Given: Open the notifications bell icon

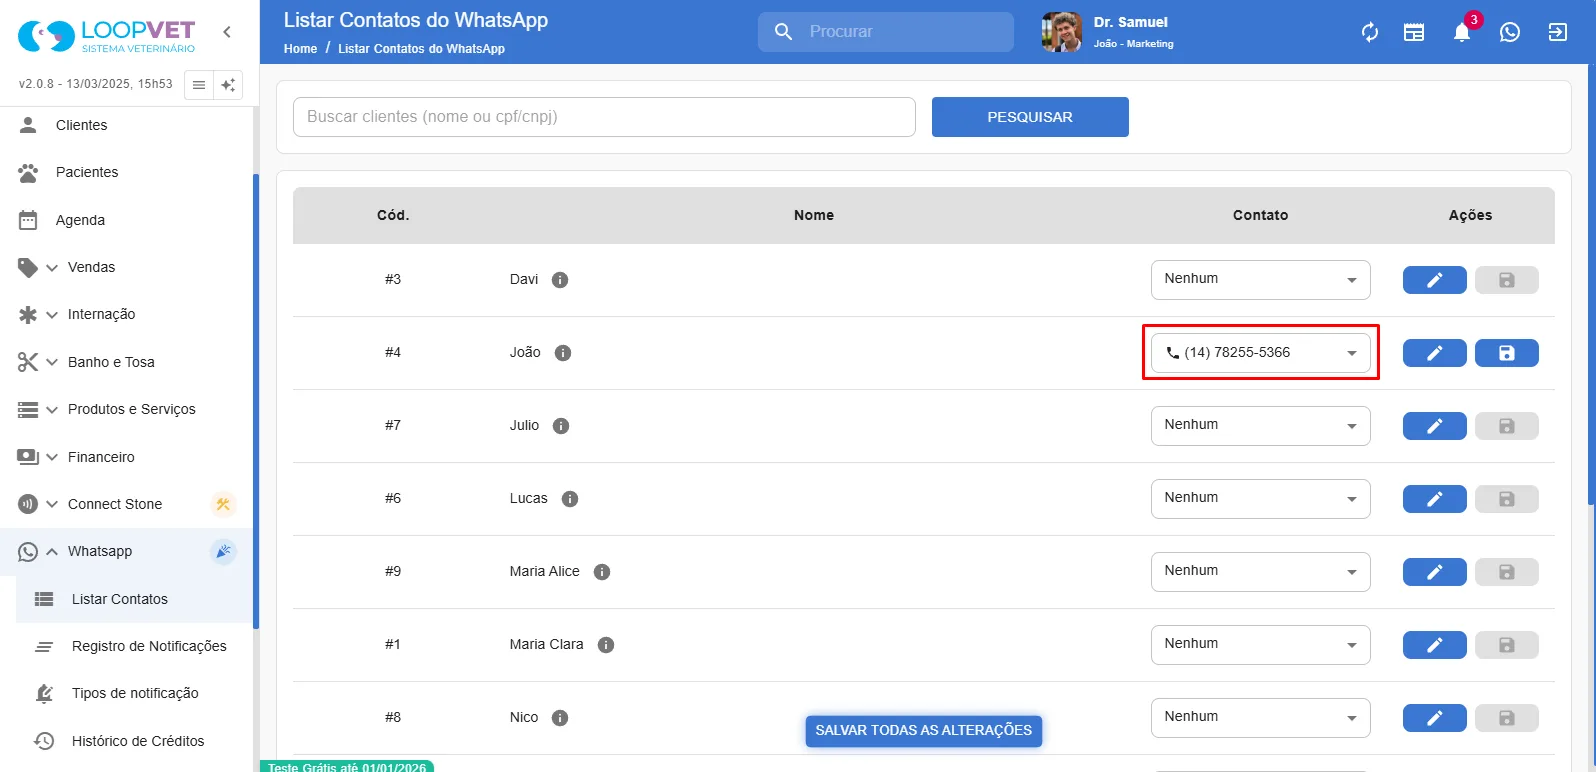Looking at the screenshot, I should click(1462, 32).
